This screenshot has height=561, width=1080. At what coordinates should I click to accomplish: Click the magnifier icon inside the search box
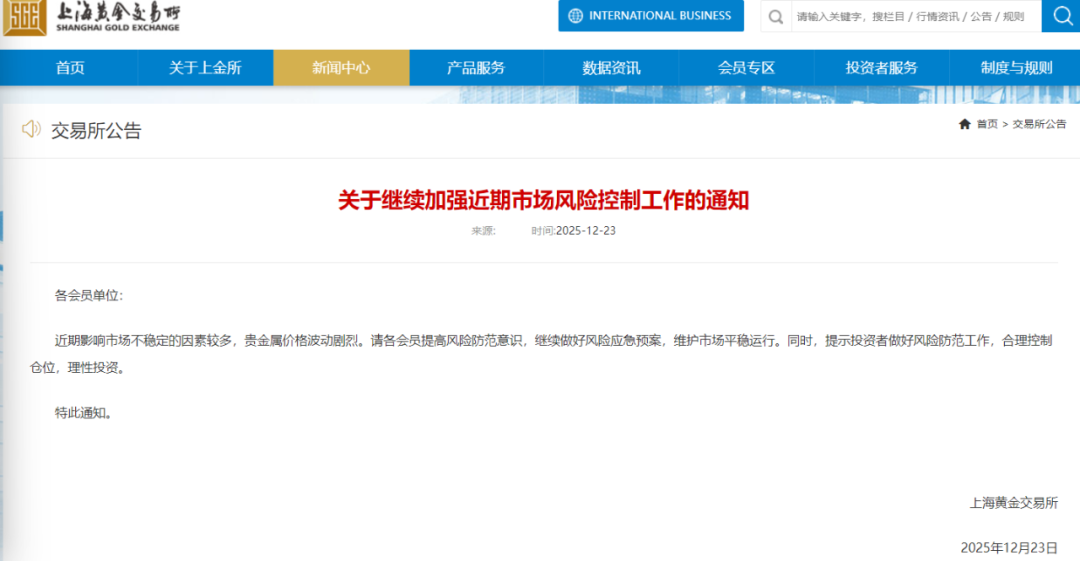click(x=776, y=17)
